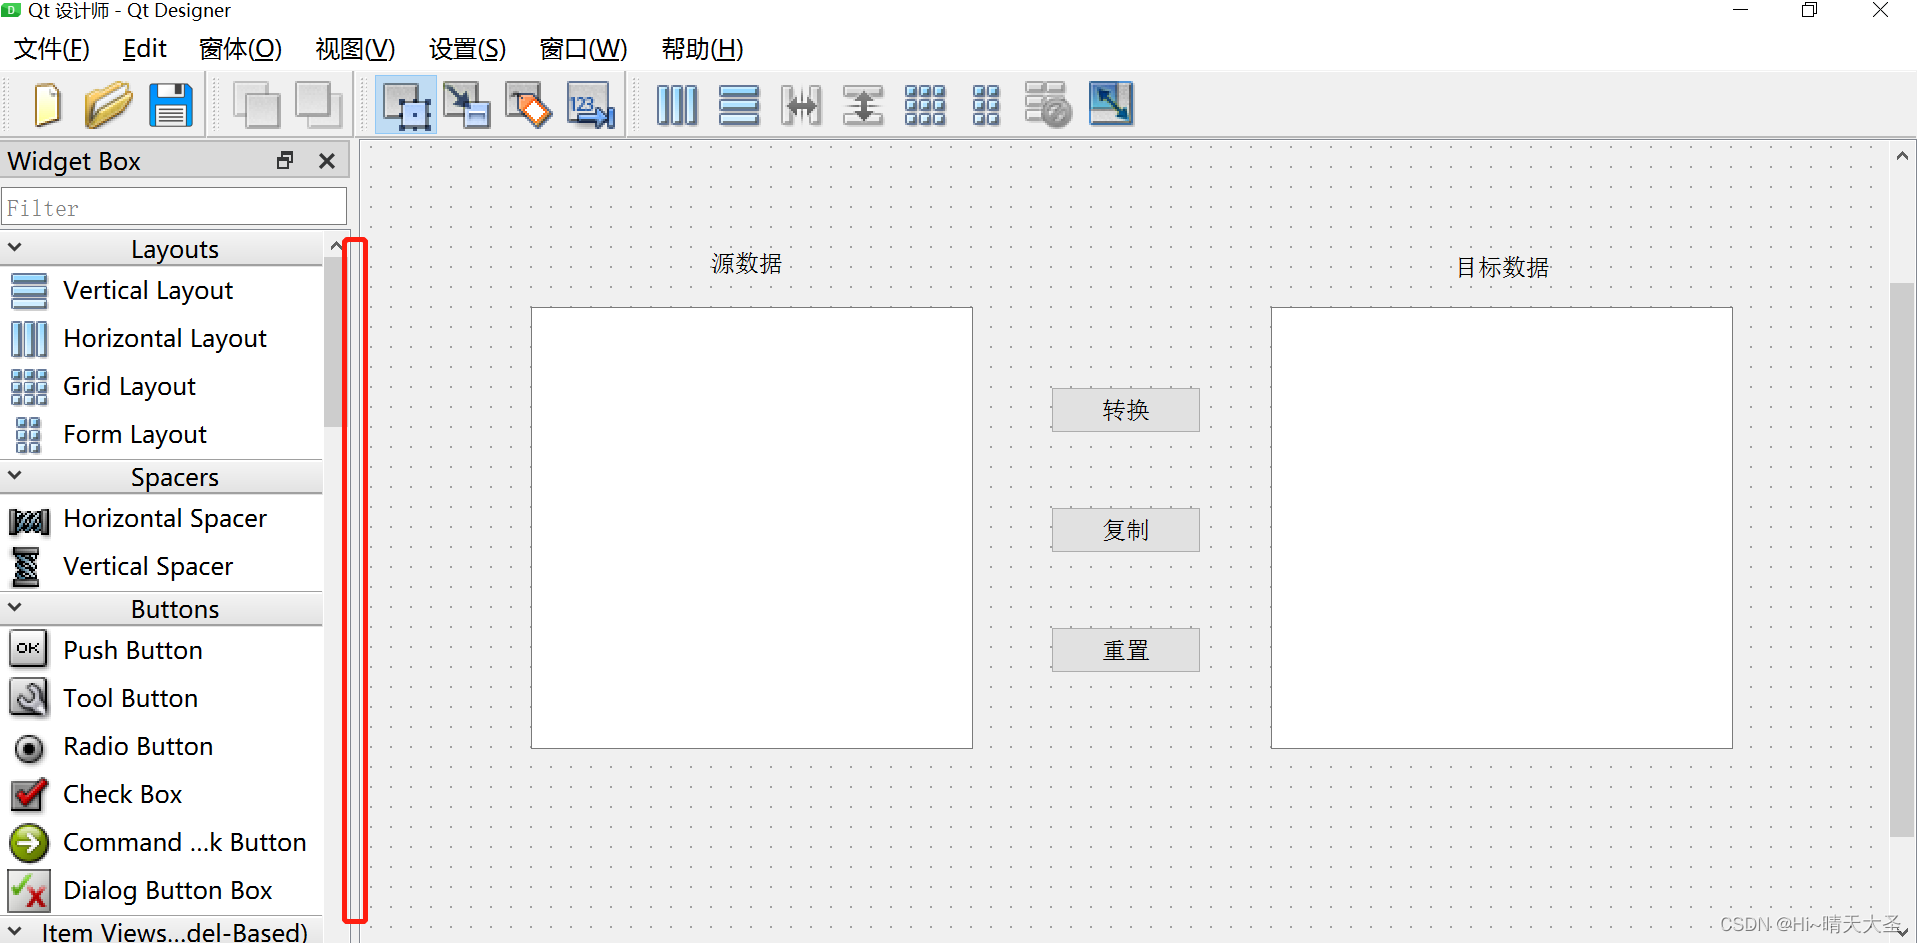The height and width of the screenshot is (943, 1917).
Task: Lay out widgets in a grid
Action: click(925, 104)
